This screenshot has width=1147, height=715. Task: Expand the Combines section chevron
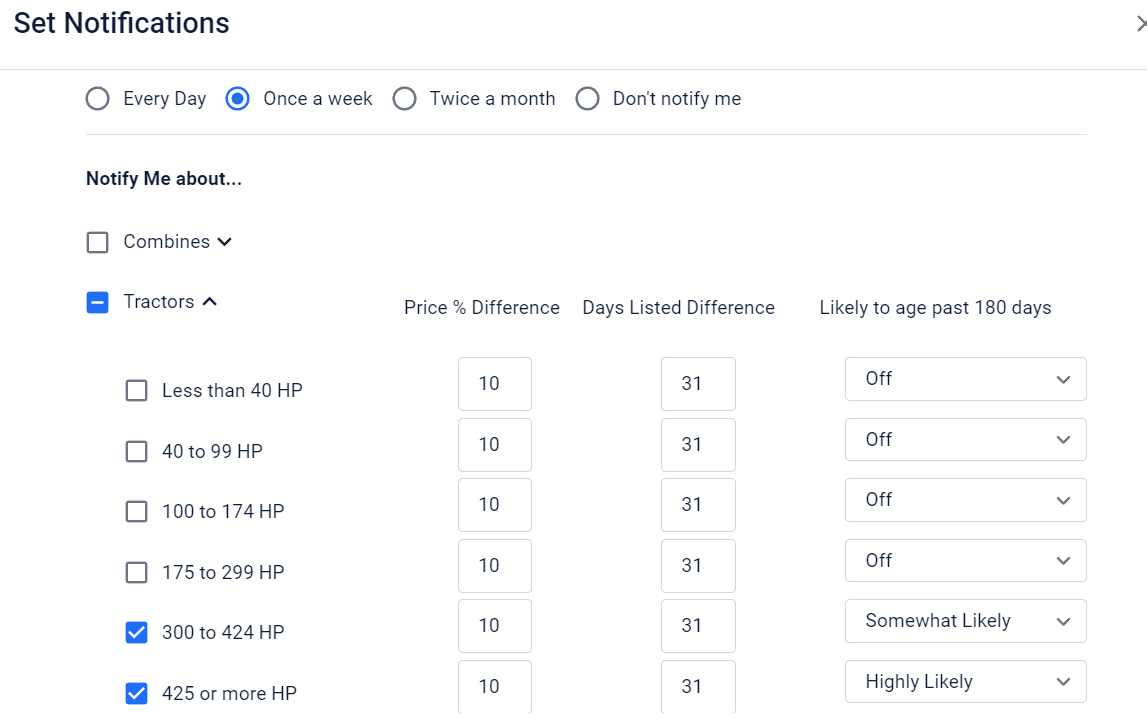click(x=225, y=242)
